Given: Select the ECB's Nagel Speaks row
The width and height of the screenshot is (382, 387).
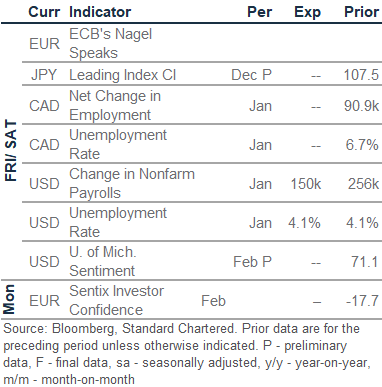Looking at the screenshot, I should tap(202, 43).
